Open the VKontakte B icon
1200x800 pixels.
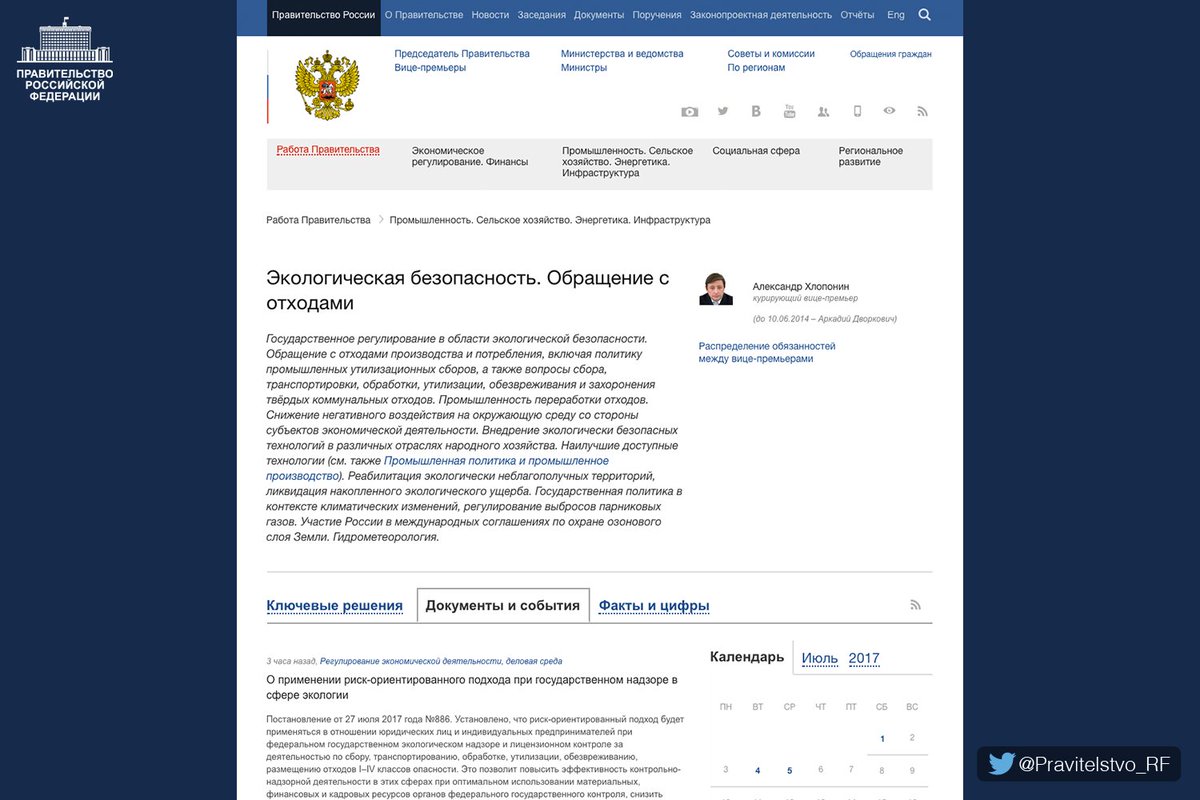point(756,111)
